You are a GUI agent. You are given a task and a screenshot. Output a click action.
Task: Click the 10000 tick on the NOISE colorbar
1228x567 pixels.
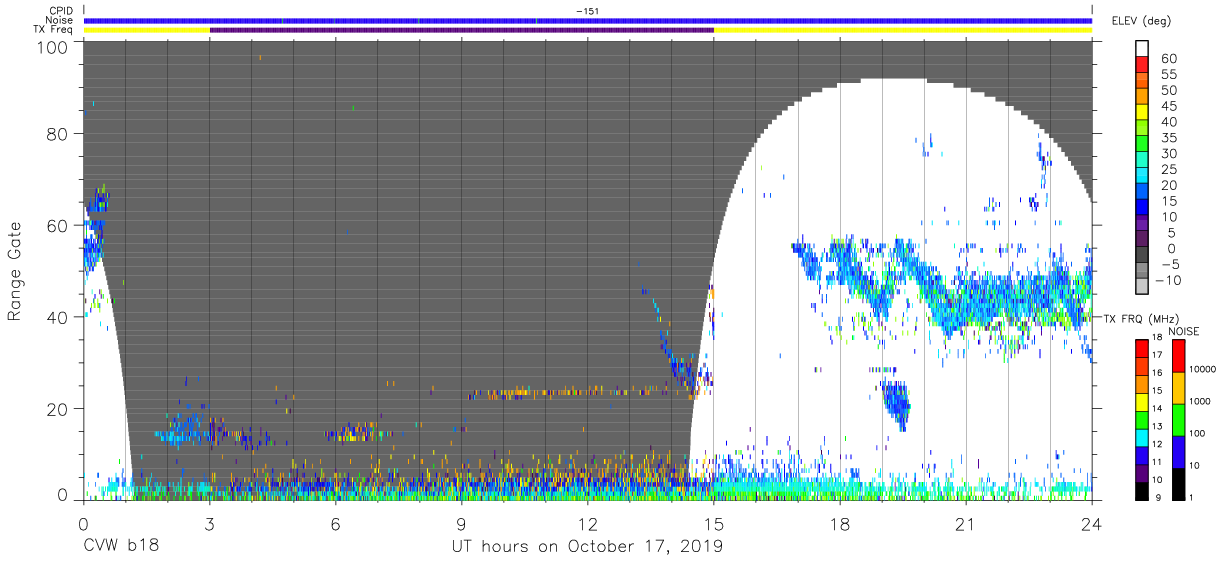pyautogui.click(x=1205, y=369)
